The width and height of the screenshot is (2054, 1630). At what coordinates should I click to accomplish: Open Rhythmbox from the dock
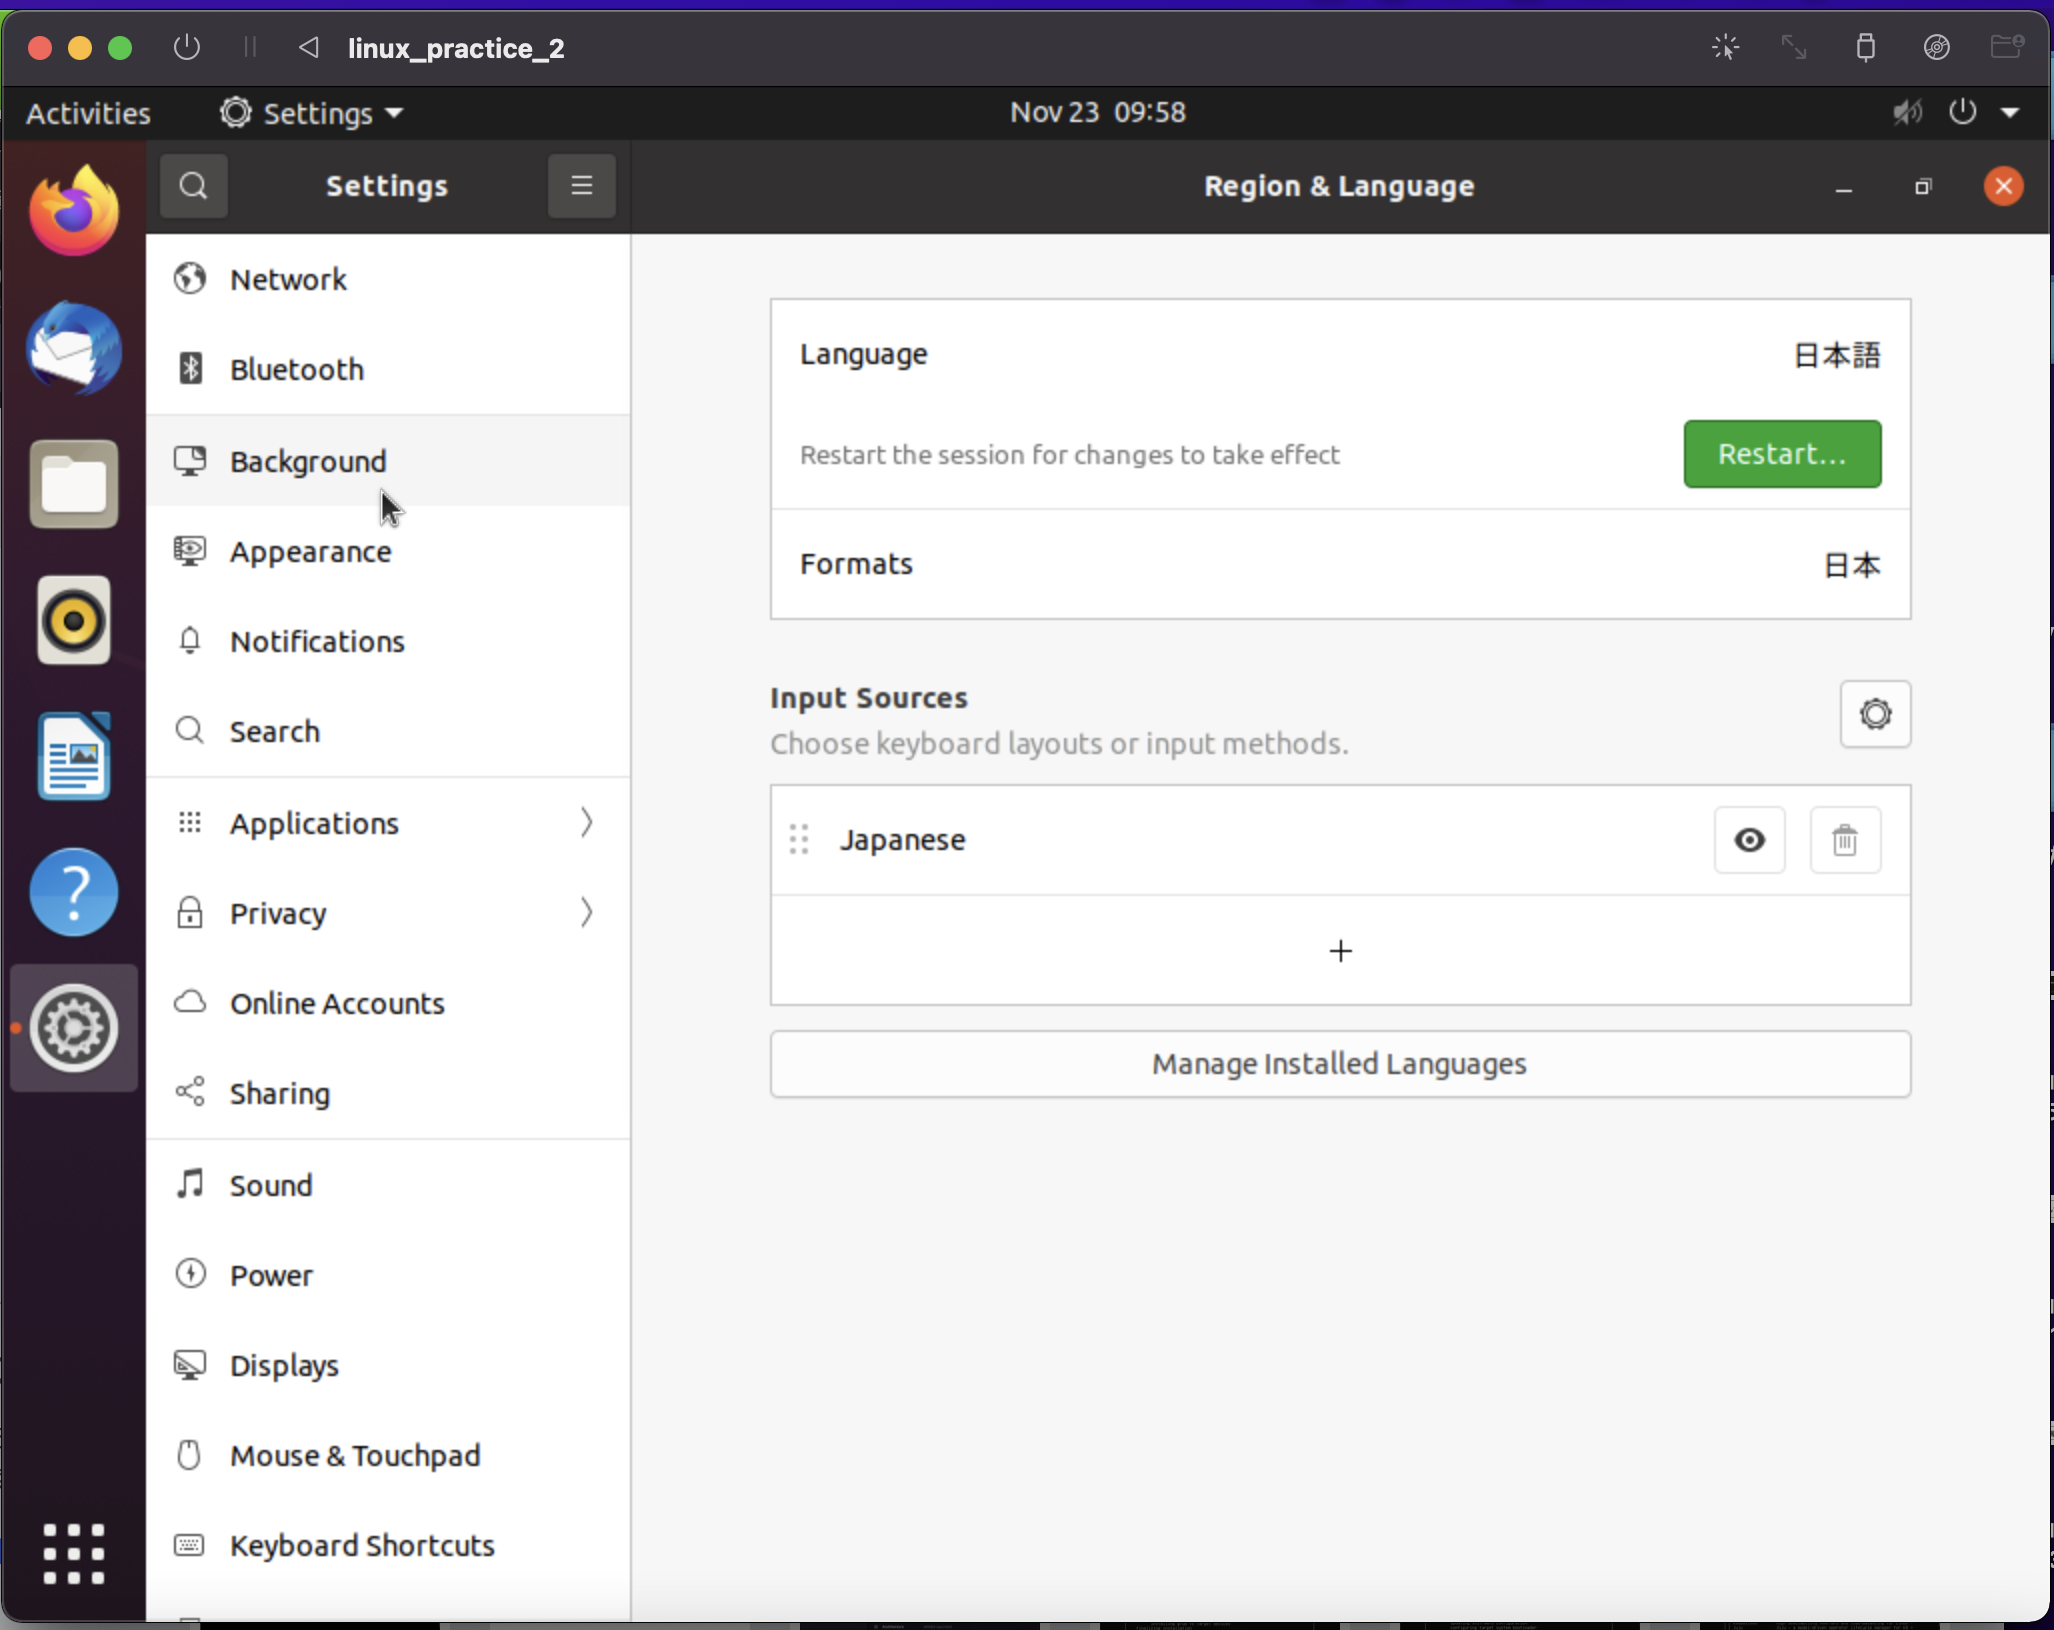coord(74,620)
